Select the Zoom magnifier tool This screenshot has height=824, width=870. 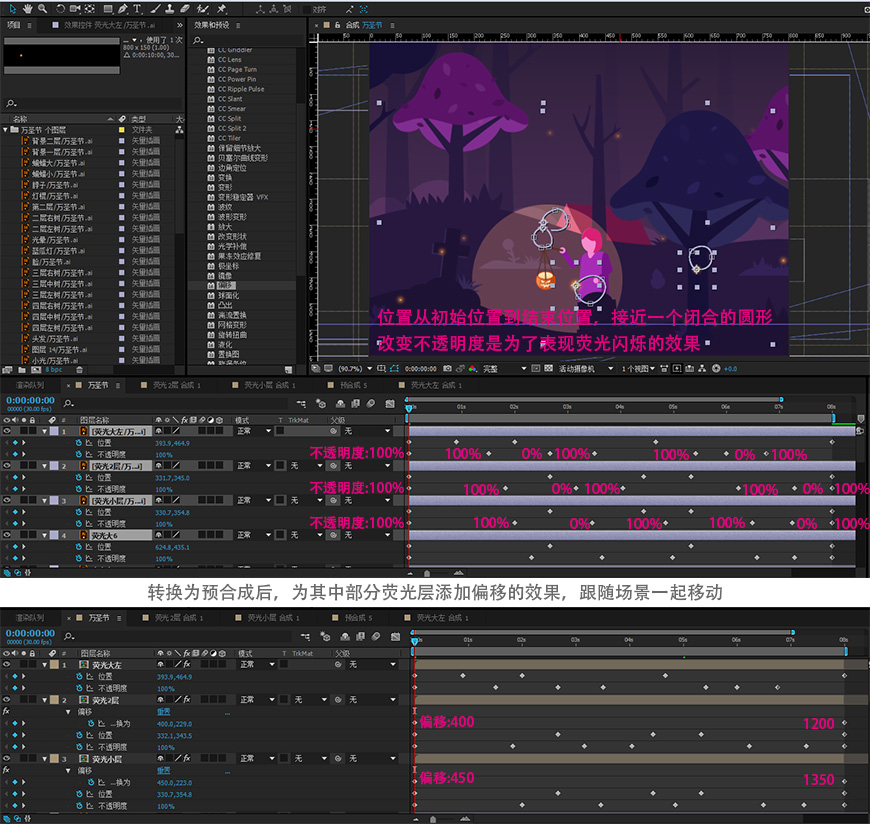pos(42,9)
